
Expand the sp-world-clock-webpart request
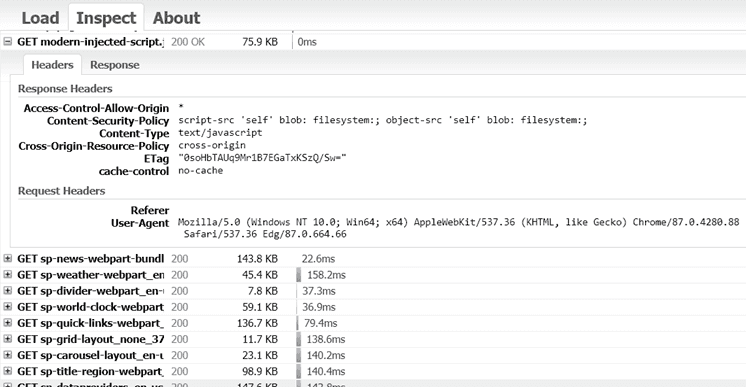tap(8, 307)
